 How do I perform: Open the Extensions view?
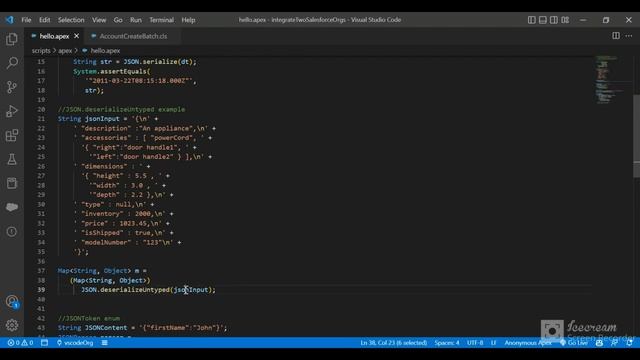pyautogui.click(x=12, y=135)
